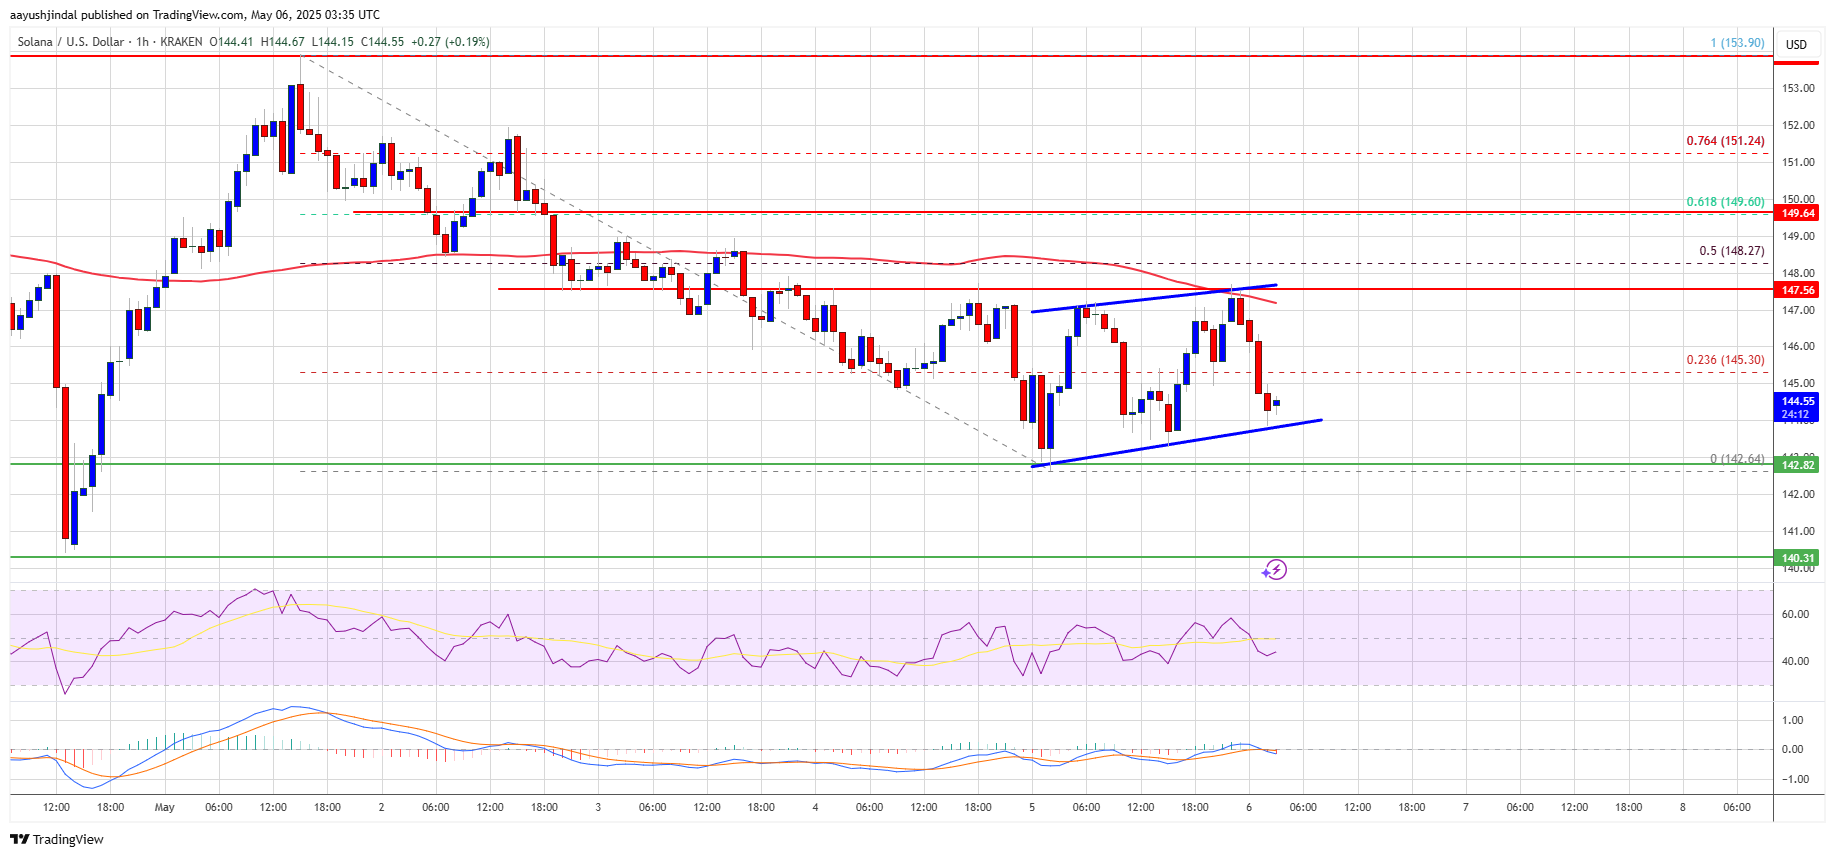
Task: Click the green 140.31 price tag
Action: click(1797, 558)
